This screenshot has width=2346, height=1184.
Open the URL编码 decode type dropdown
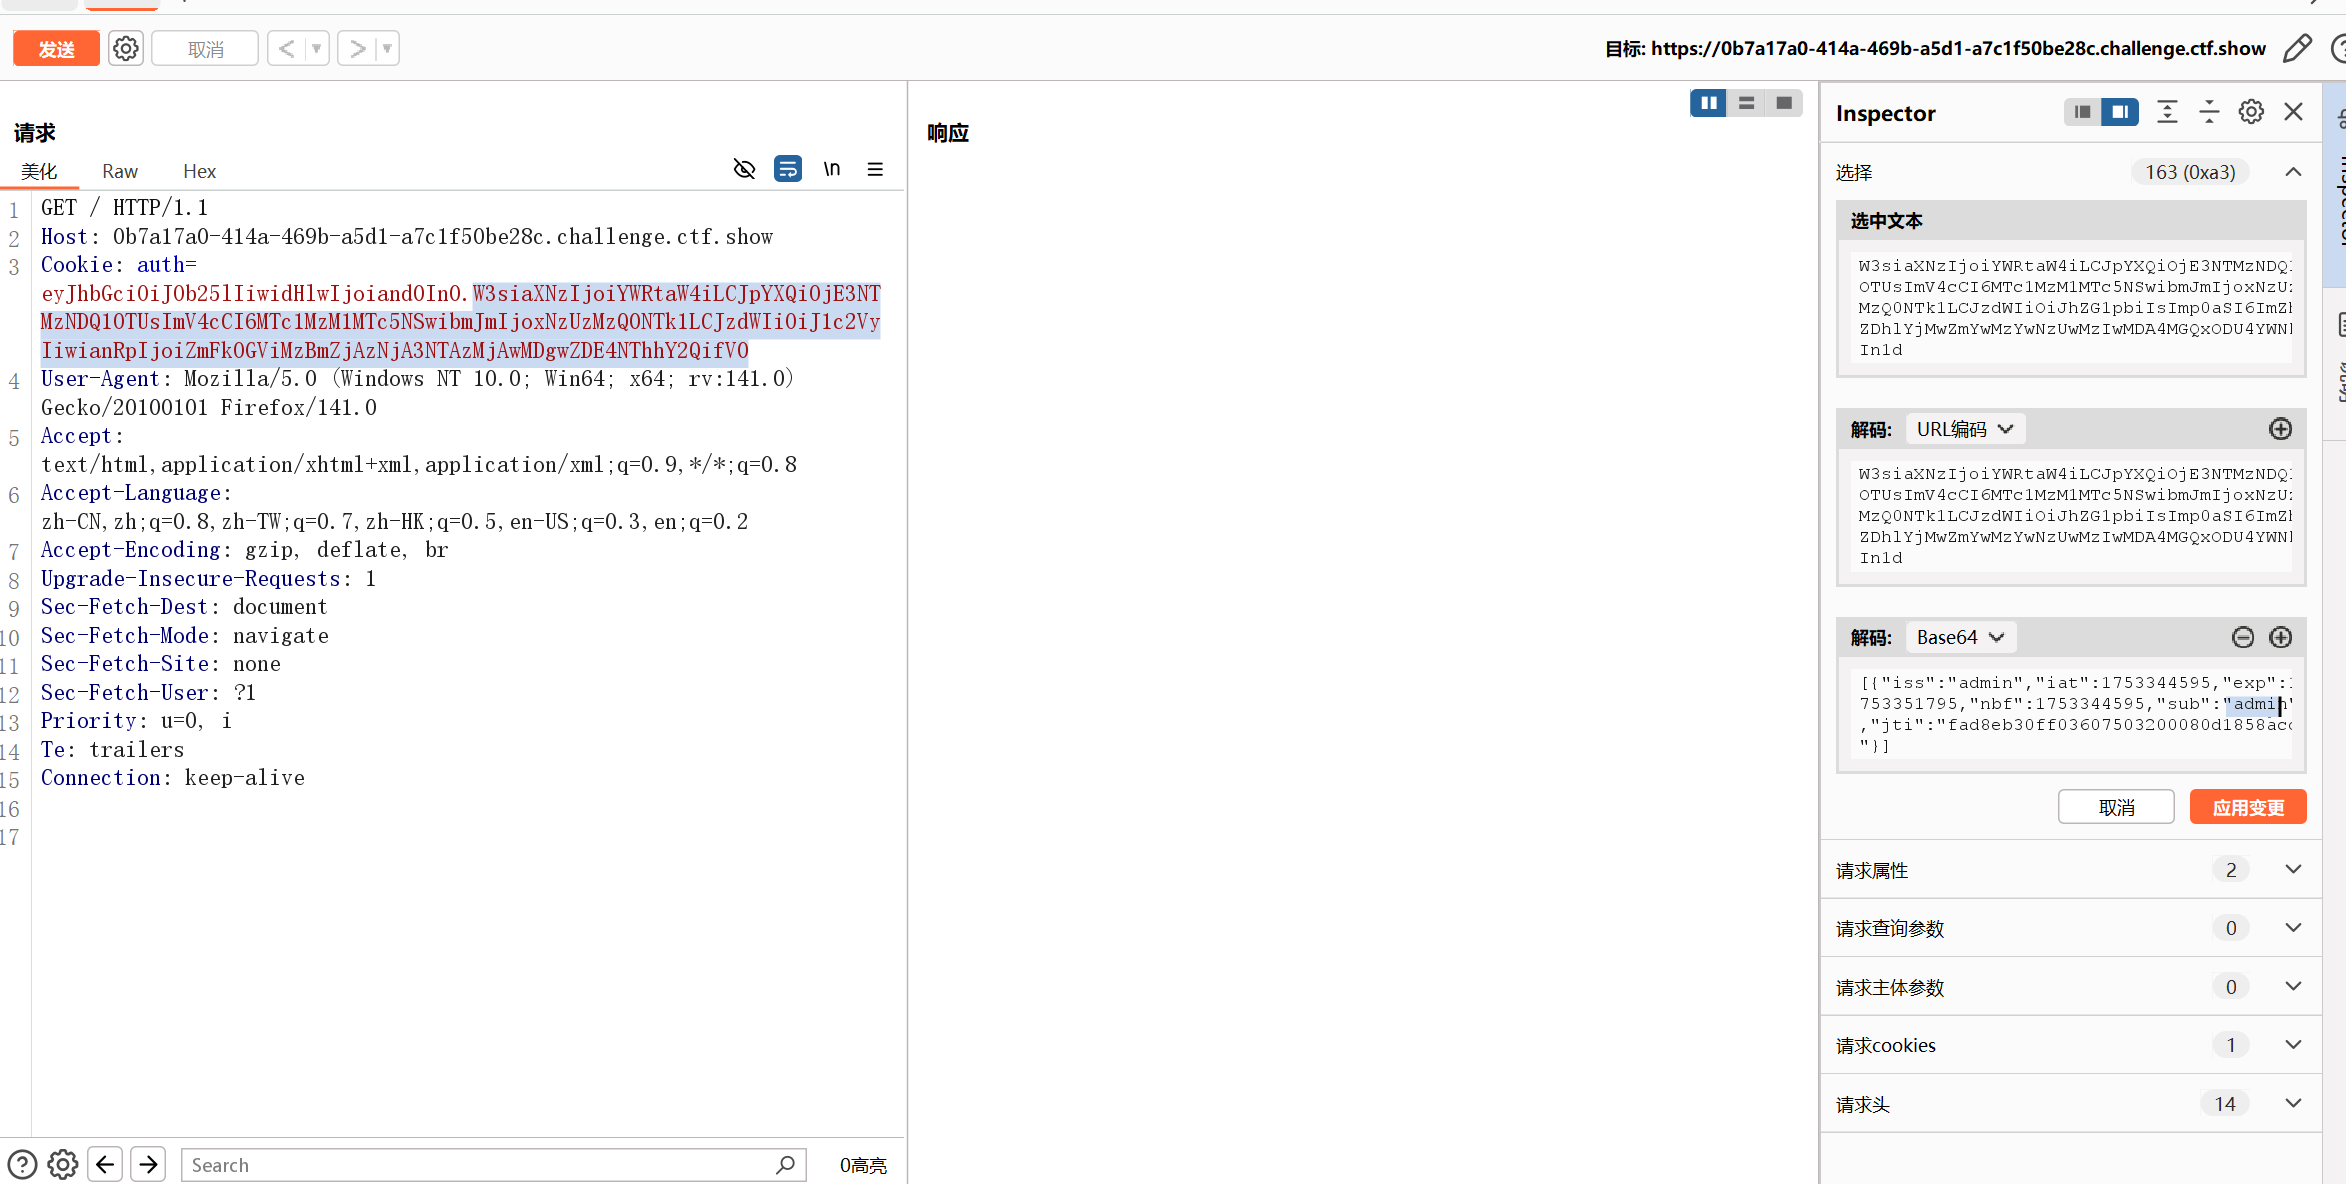pos(1964,429)
